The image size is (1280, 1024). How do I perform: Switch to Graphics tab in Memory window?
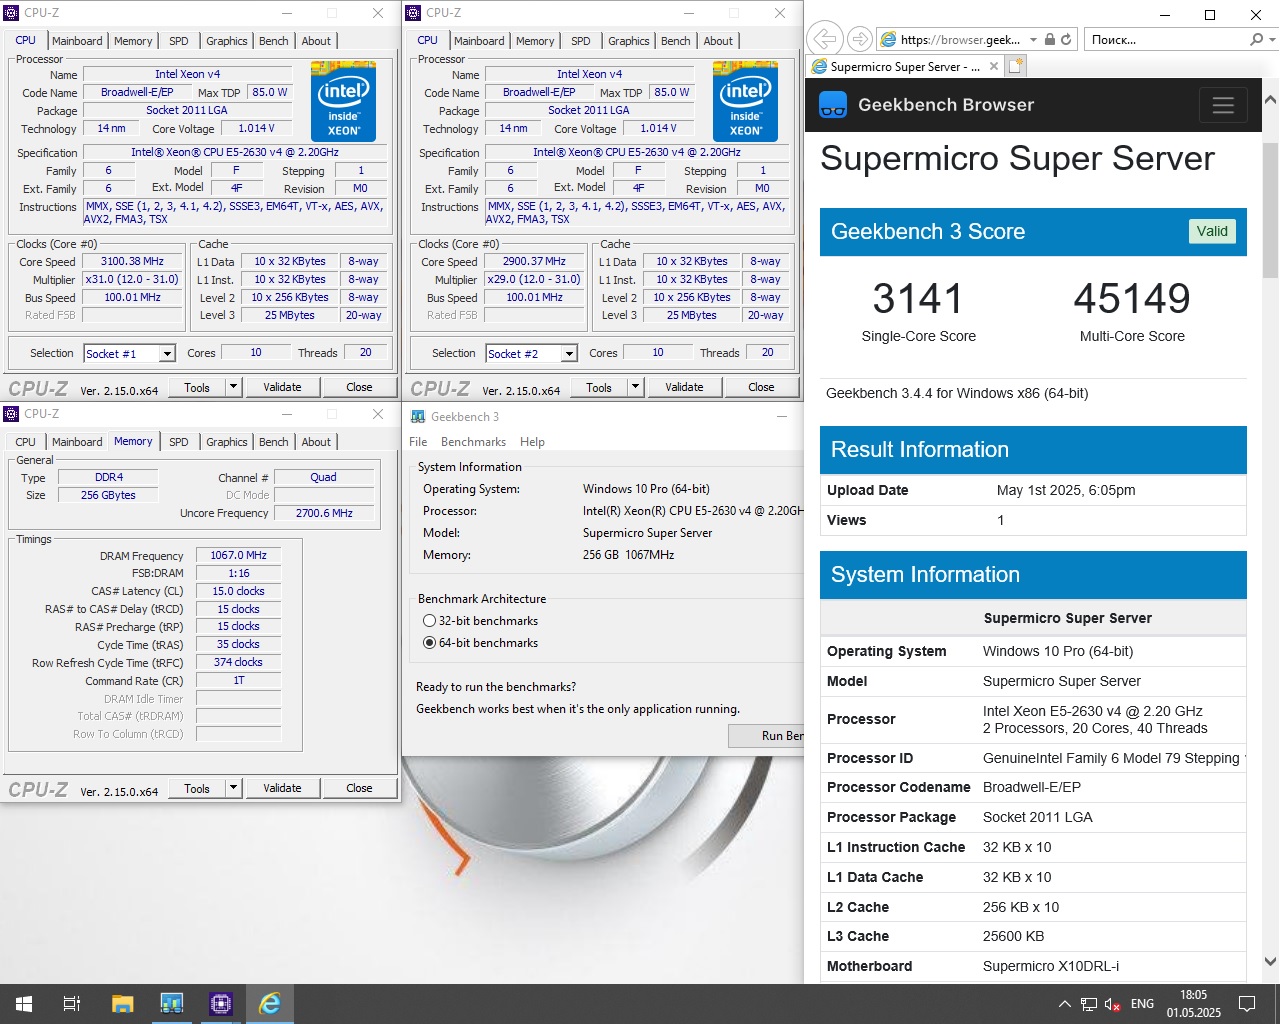click(227, 442)
